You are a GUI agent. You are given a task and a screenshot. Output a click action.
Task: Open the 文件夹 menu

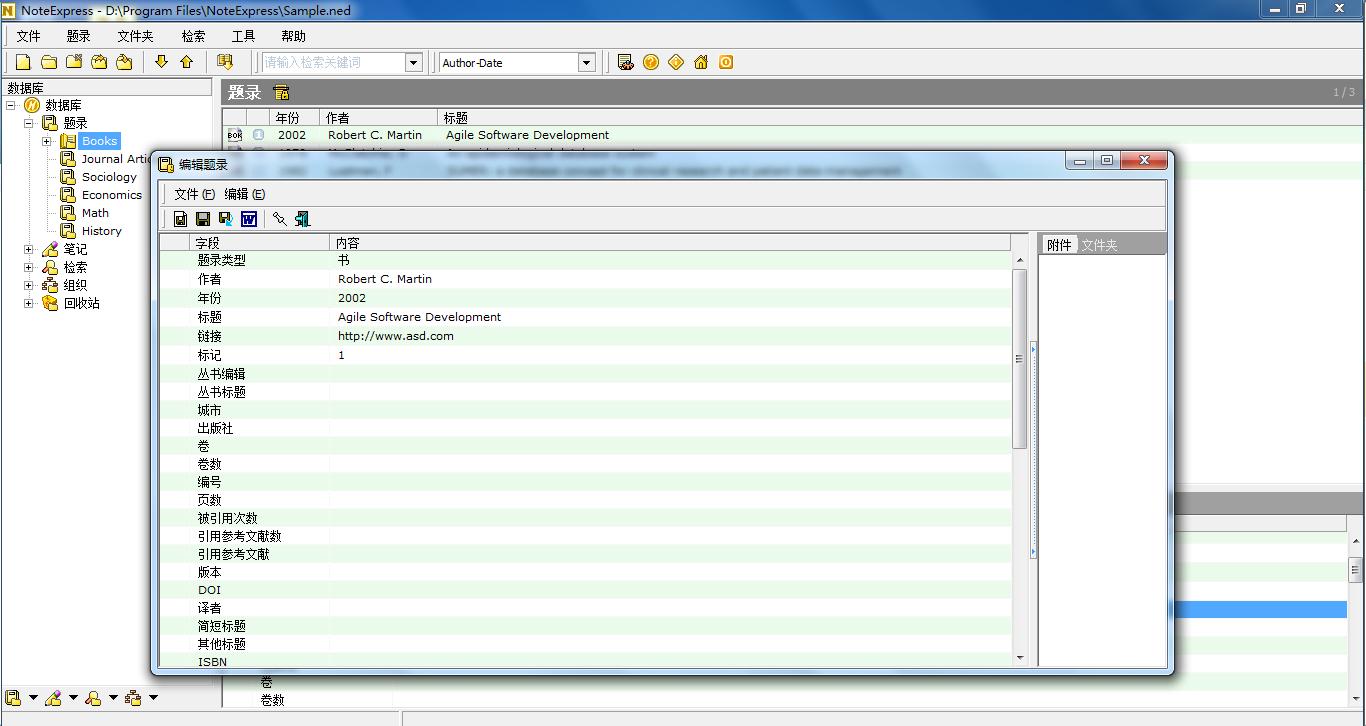tap(135, 36)
